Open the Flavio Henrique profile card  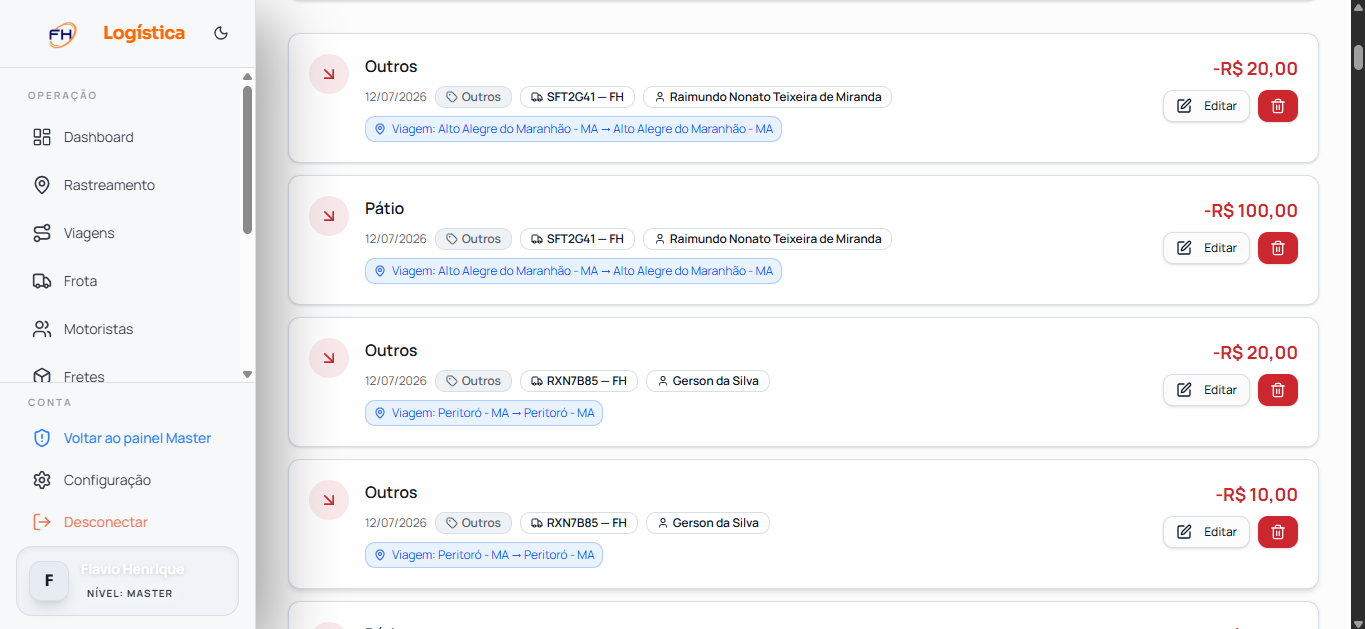pyautogui.click(x=127, y=580)
